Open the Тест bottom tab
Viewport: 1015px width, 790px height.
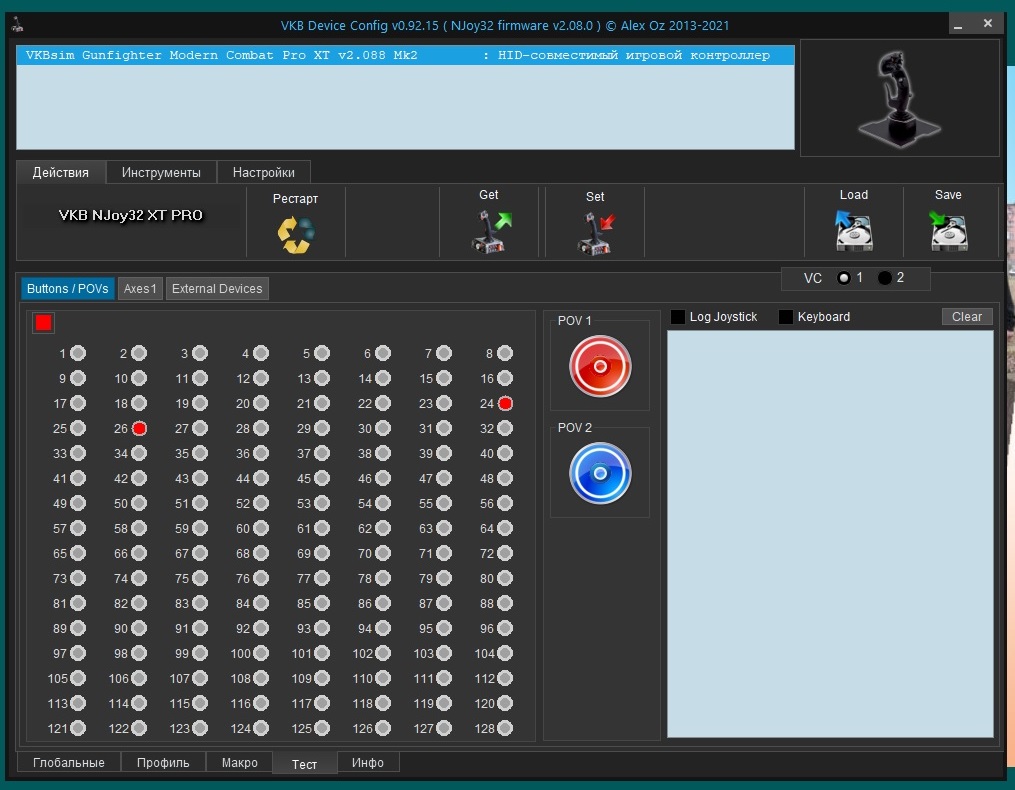(304, 764)
